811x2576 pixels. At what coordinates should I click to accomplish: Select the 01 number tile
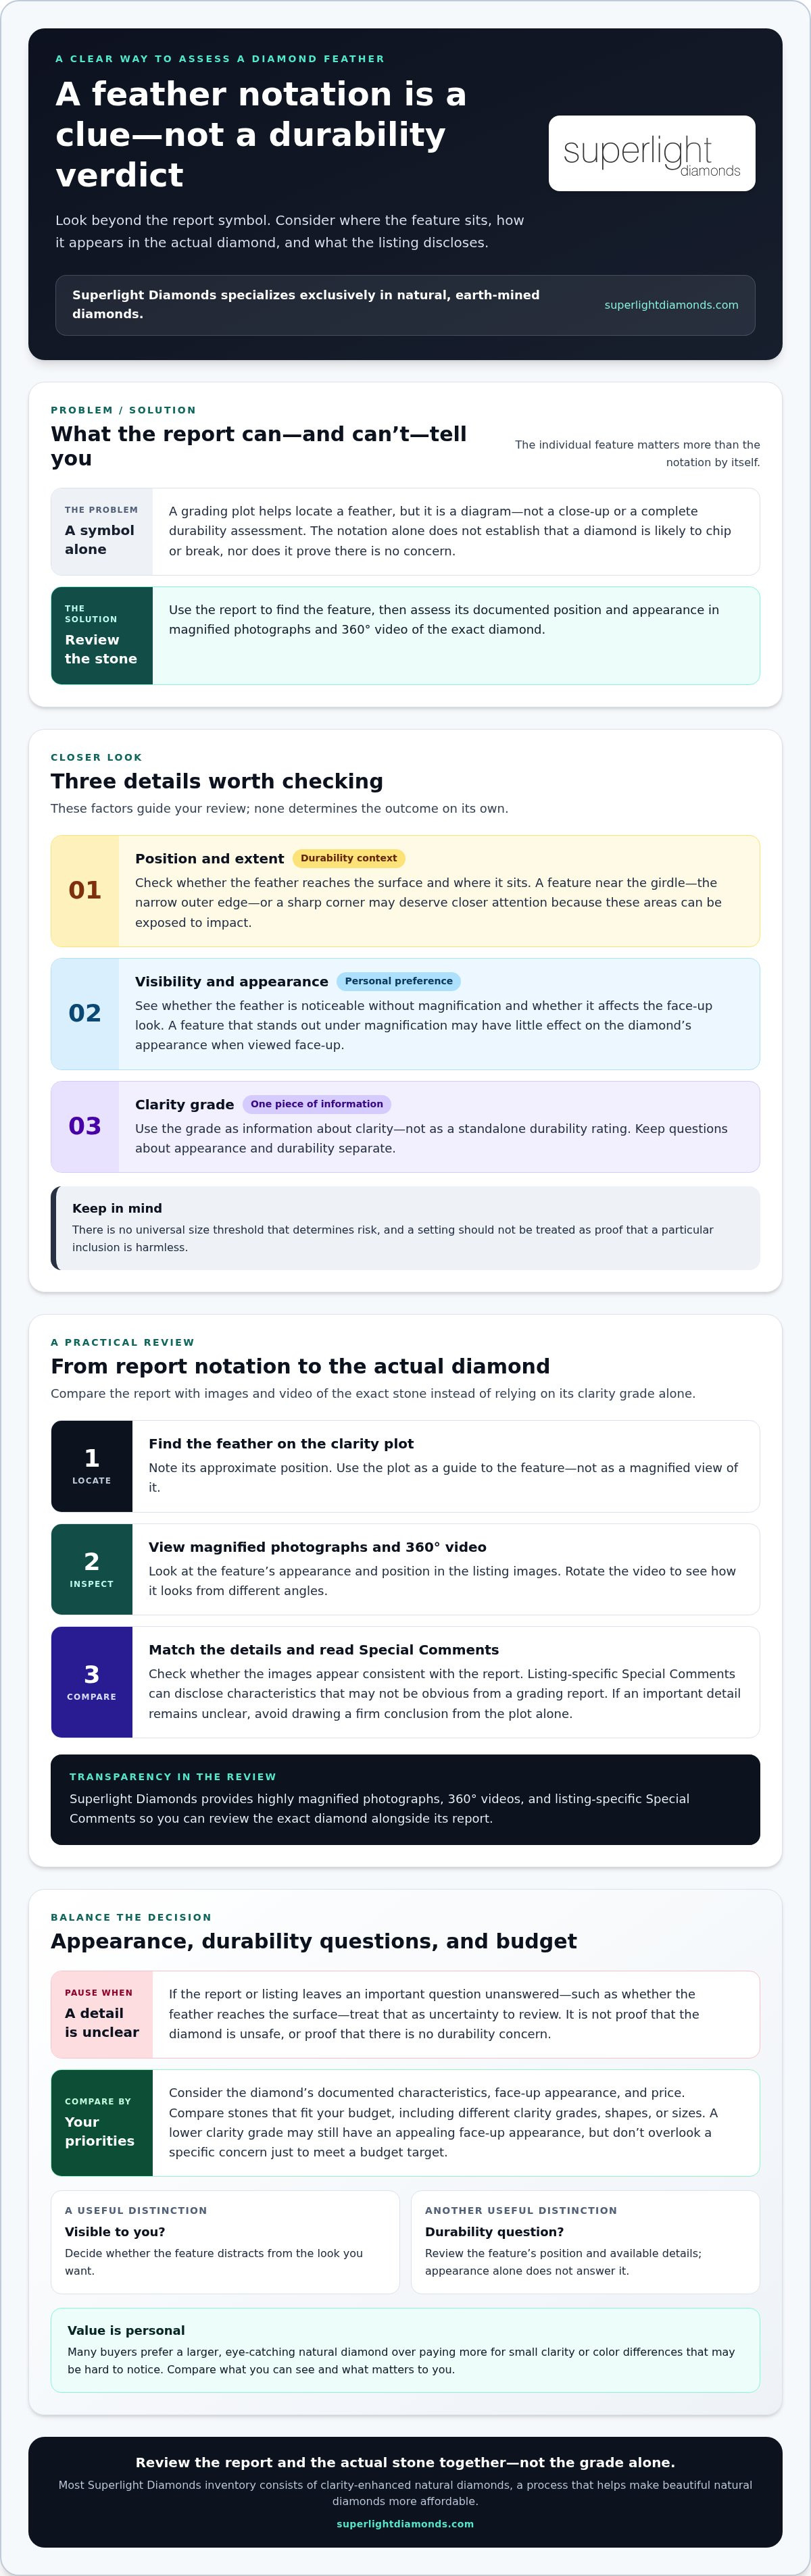[x=85, y=891]
